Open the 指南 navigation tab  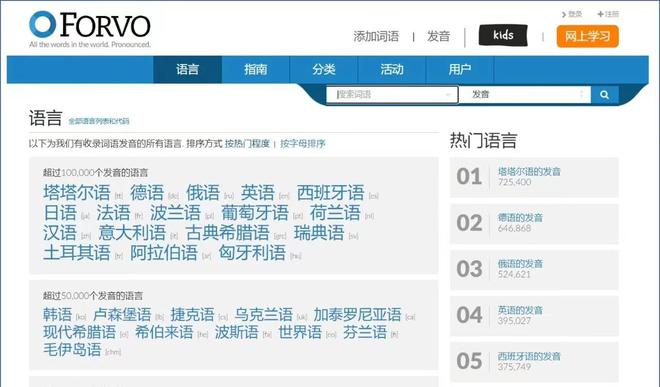click(x=255, y=69)
